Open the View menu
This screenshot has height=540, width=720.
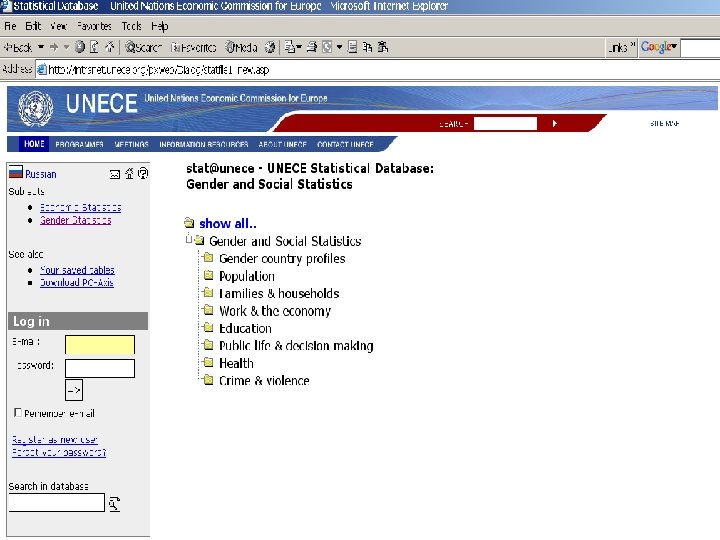click(x=59, y=26)
